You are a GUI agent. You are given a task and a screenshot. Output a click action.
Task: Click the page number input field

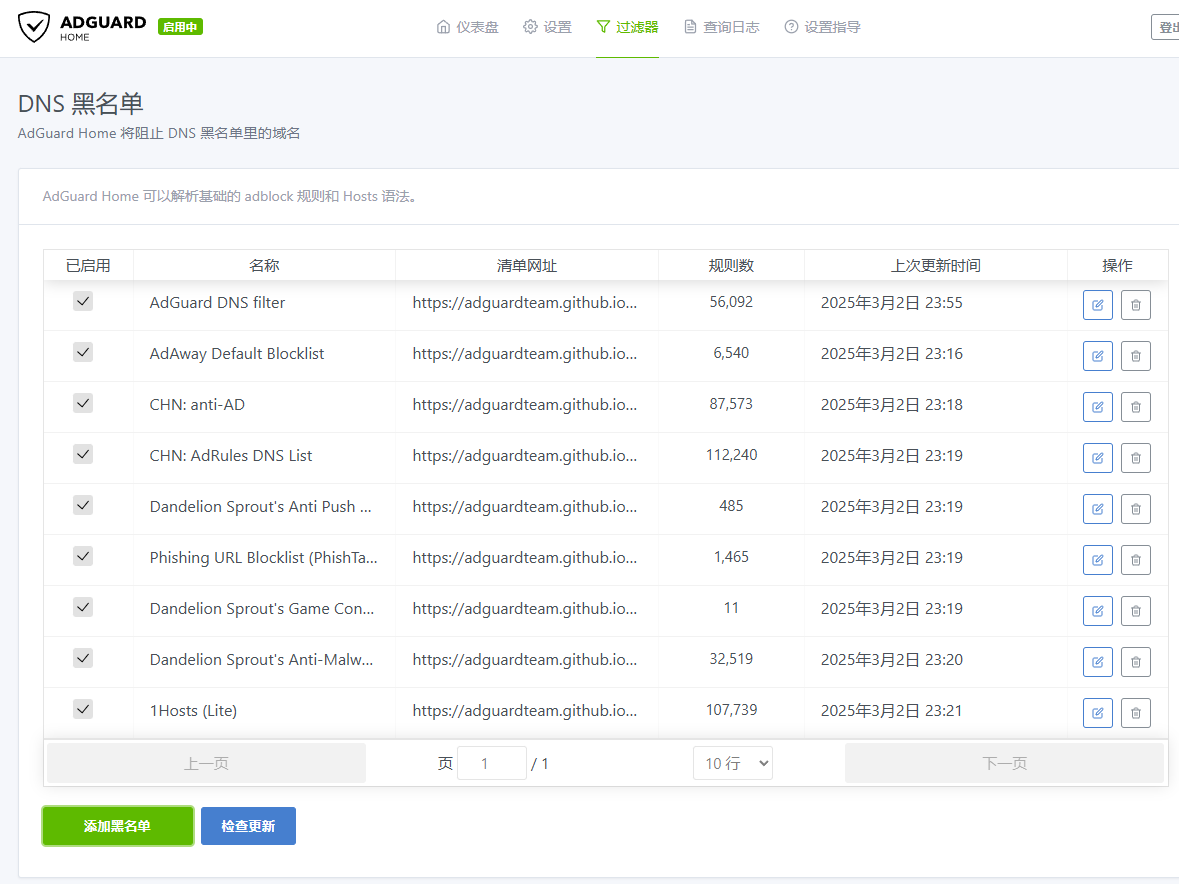click(492, 764)
